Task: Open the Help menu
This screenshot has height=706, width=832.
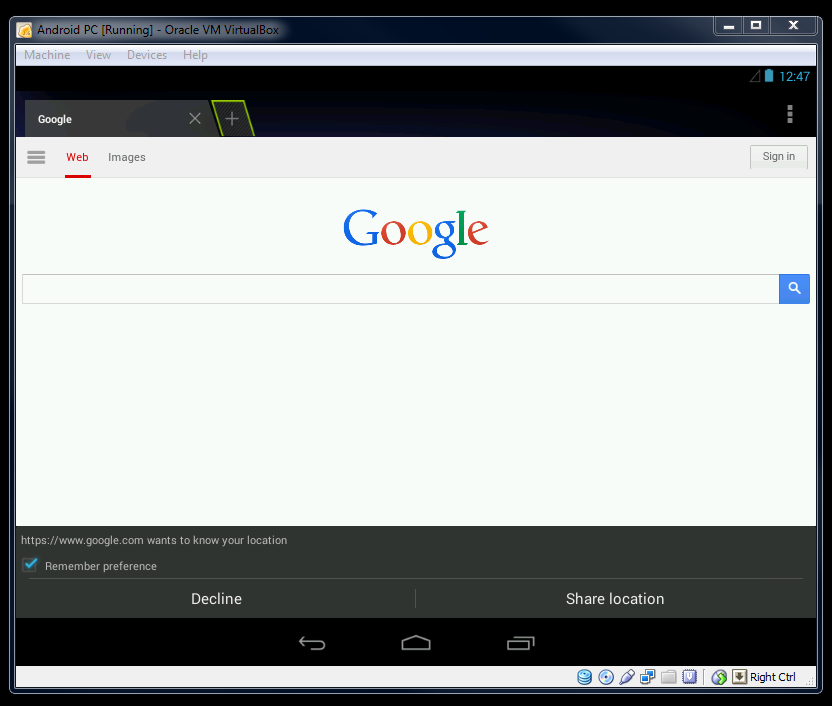Action: [x=195, y=55]
